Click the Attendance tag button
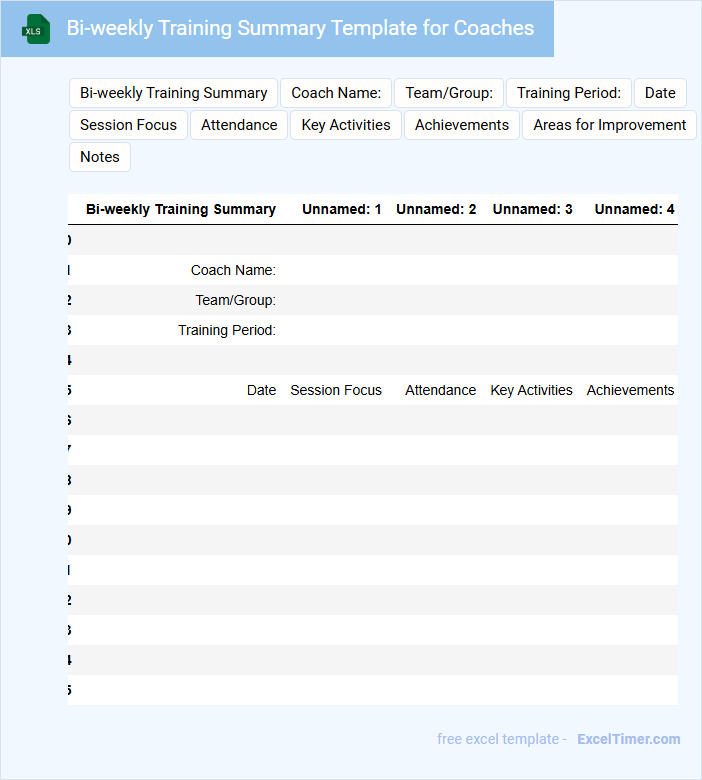This screenshot has width=702, height=780. coord(239,125)
